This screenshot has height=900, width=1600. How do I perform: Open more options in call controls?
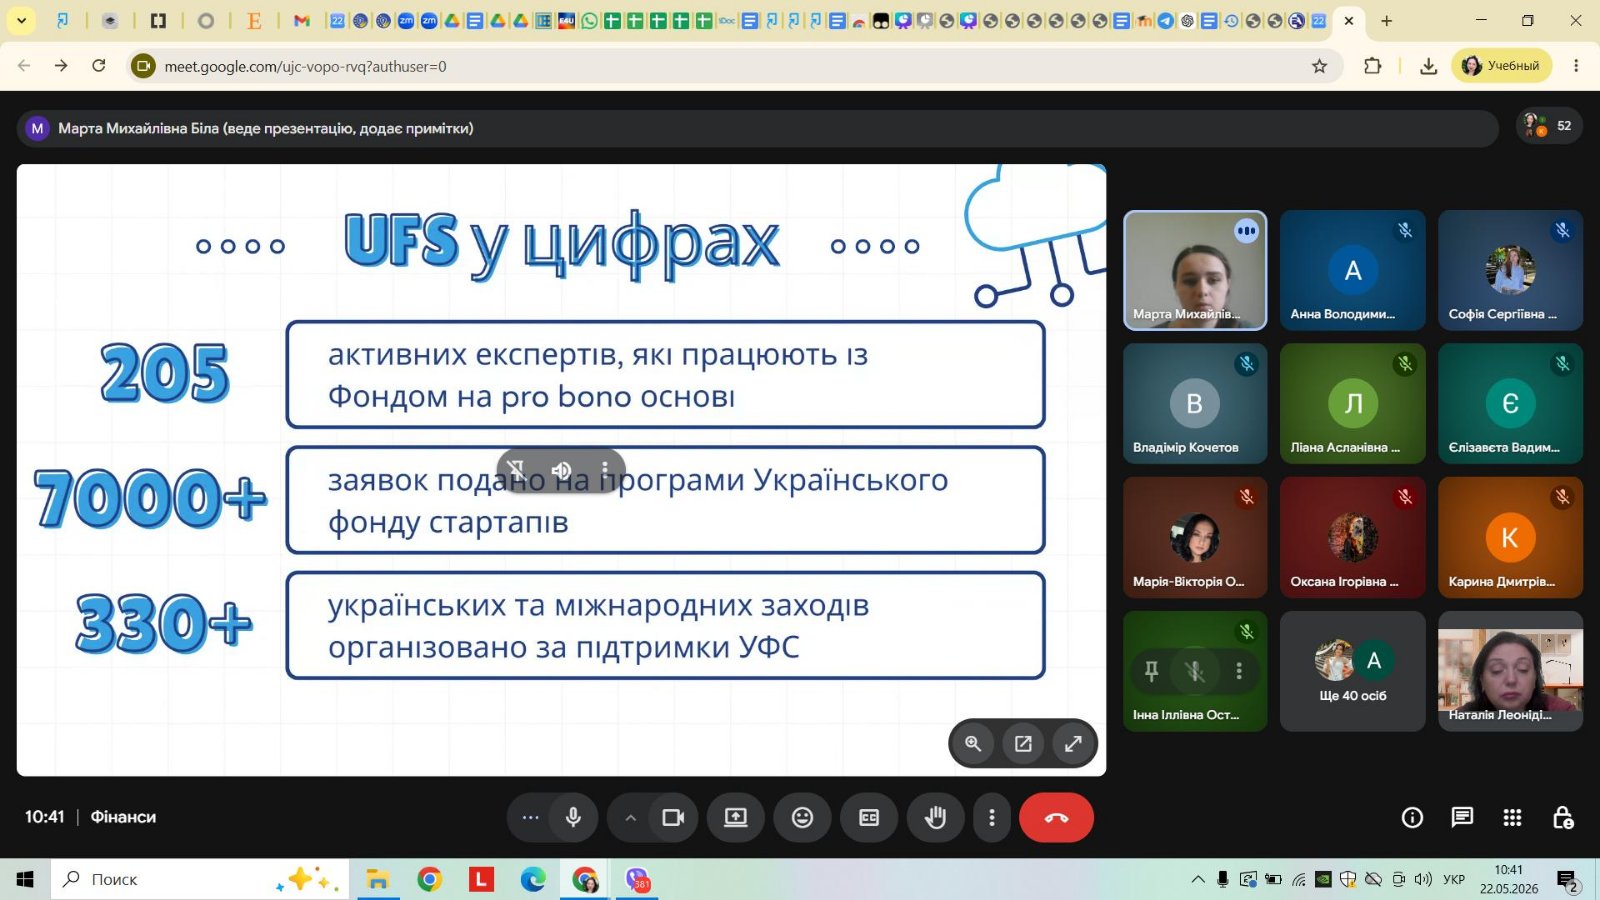click(x=991, y=817)
